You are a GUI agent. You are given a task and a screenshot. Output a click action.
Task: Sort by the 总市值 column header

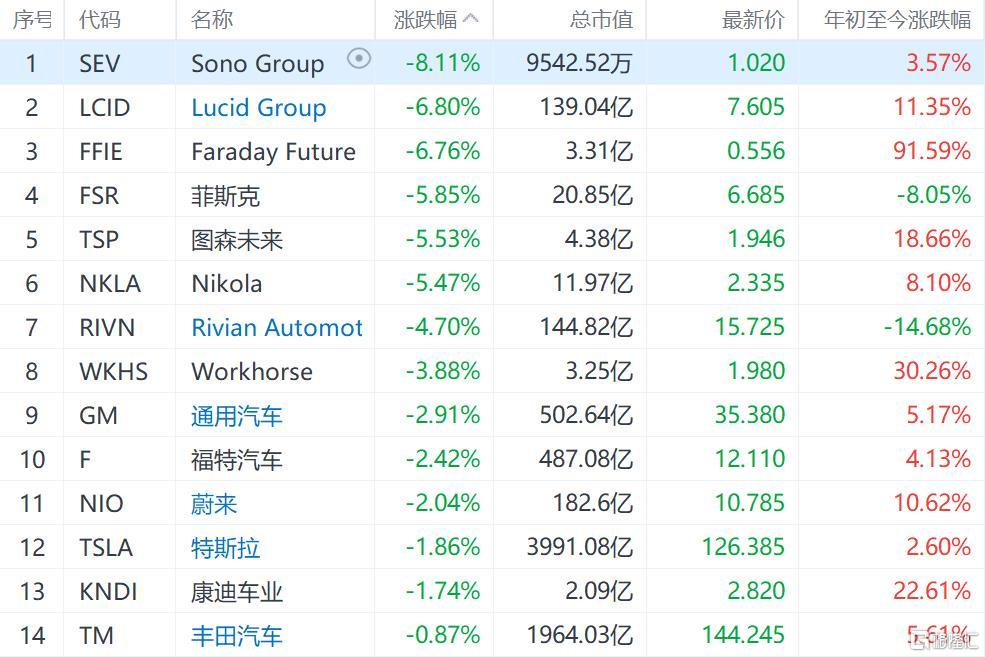[x=601, y=19]
